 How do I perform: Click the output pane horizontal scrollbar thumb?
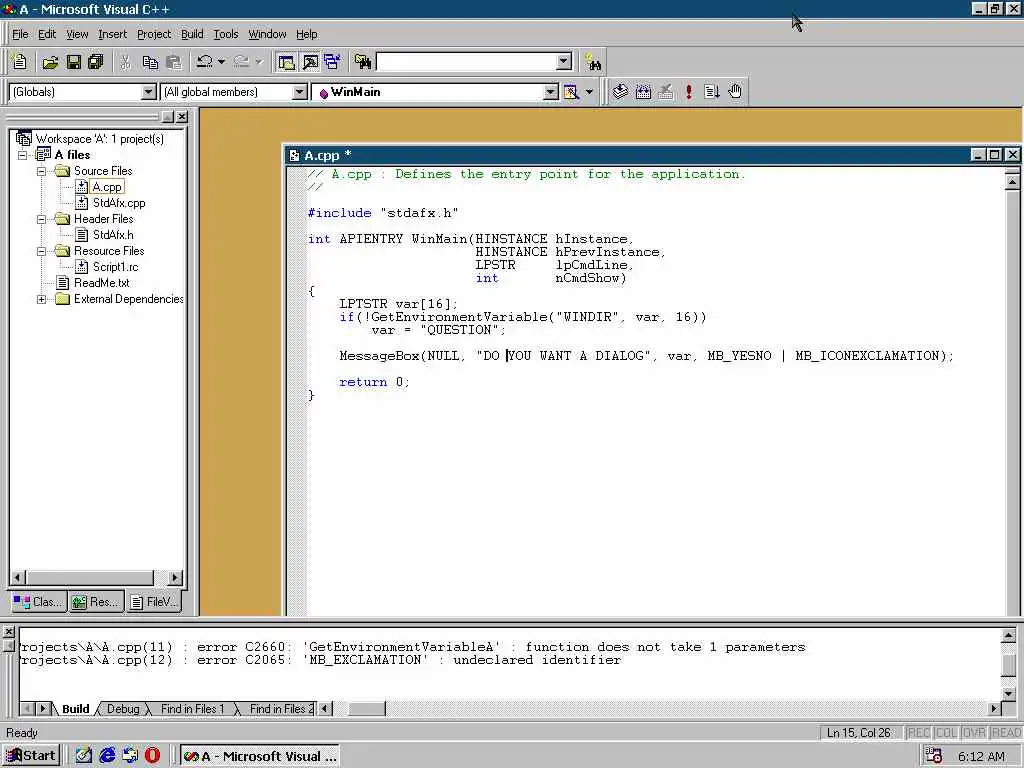[x=366, y=709]
